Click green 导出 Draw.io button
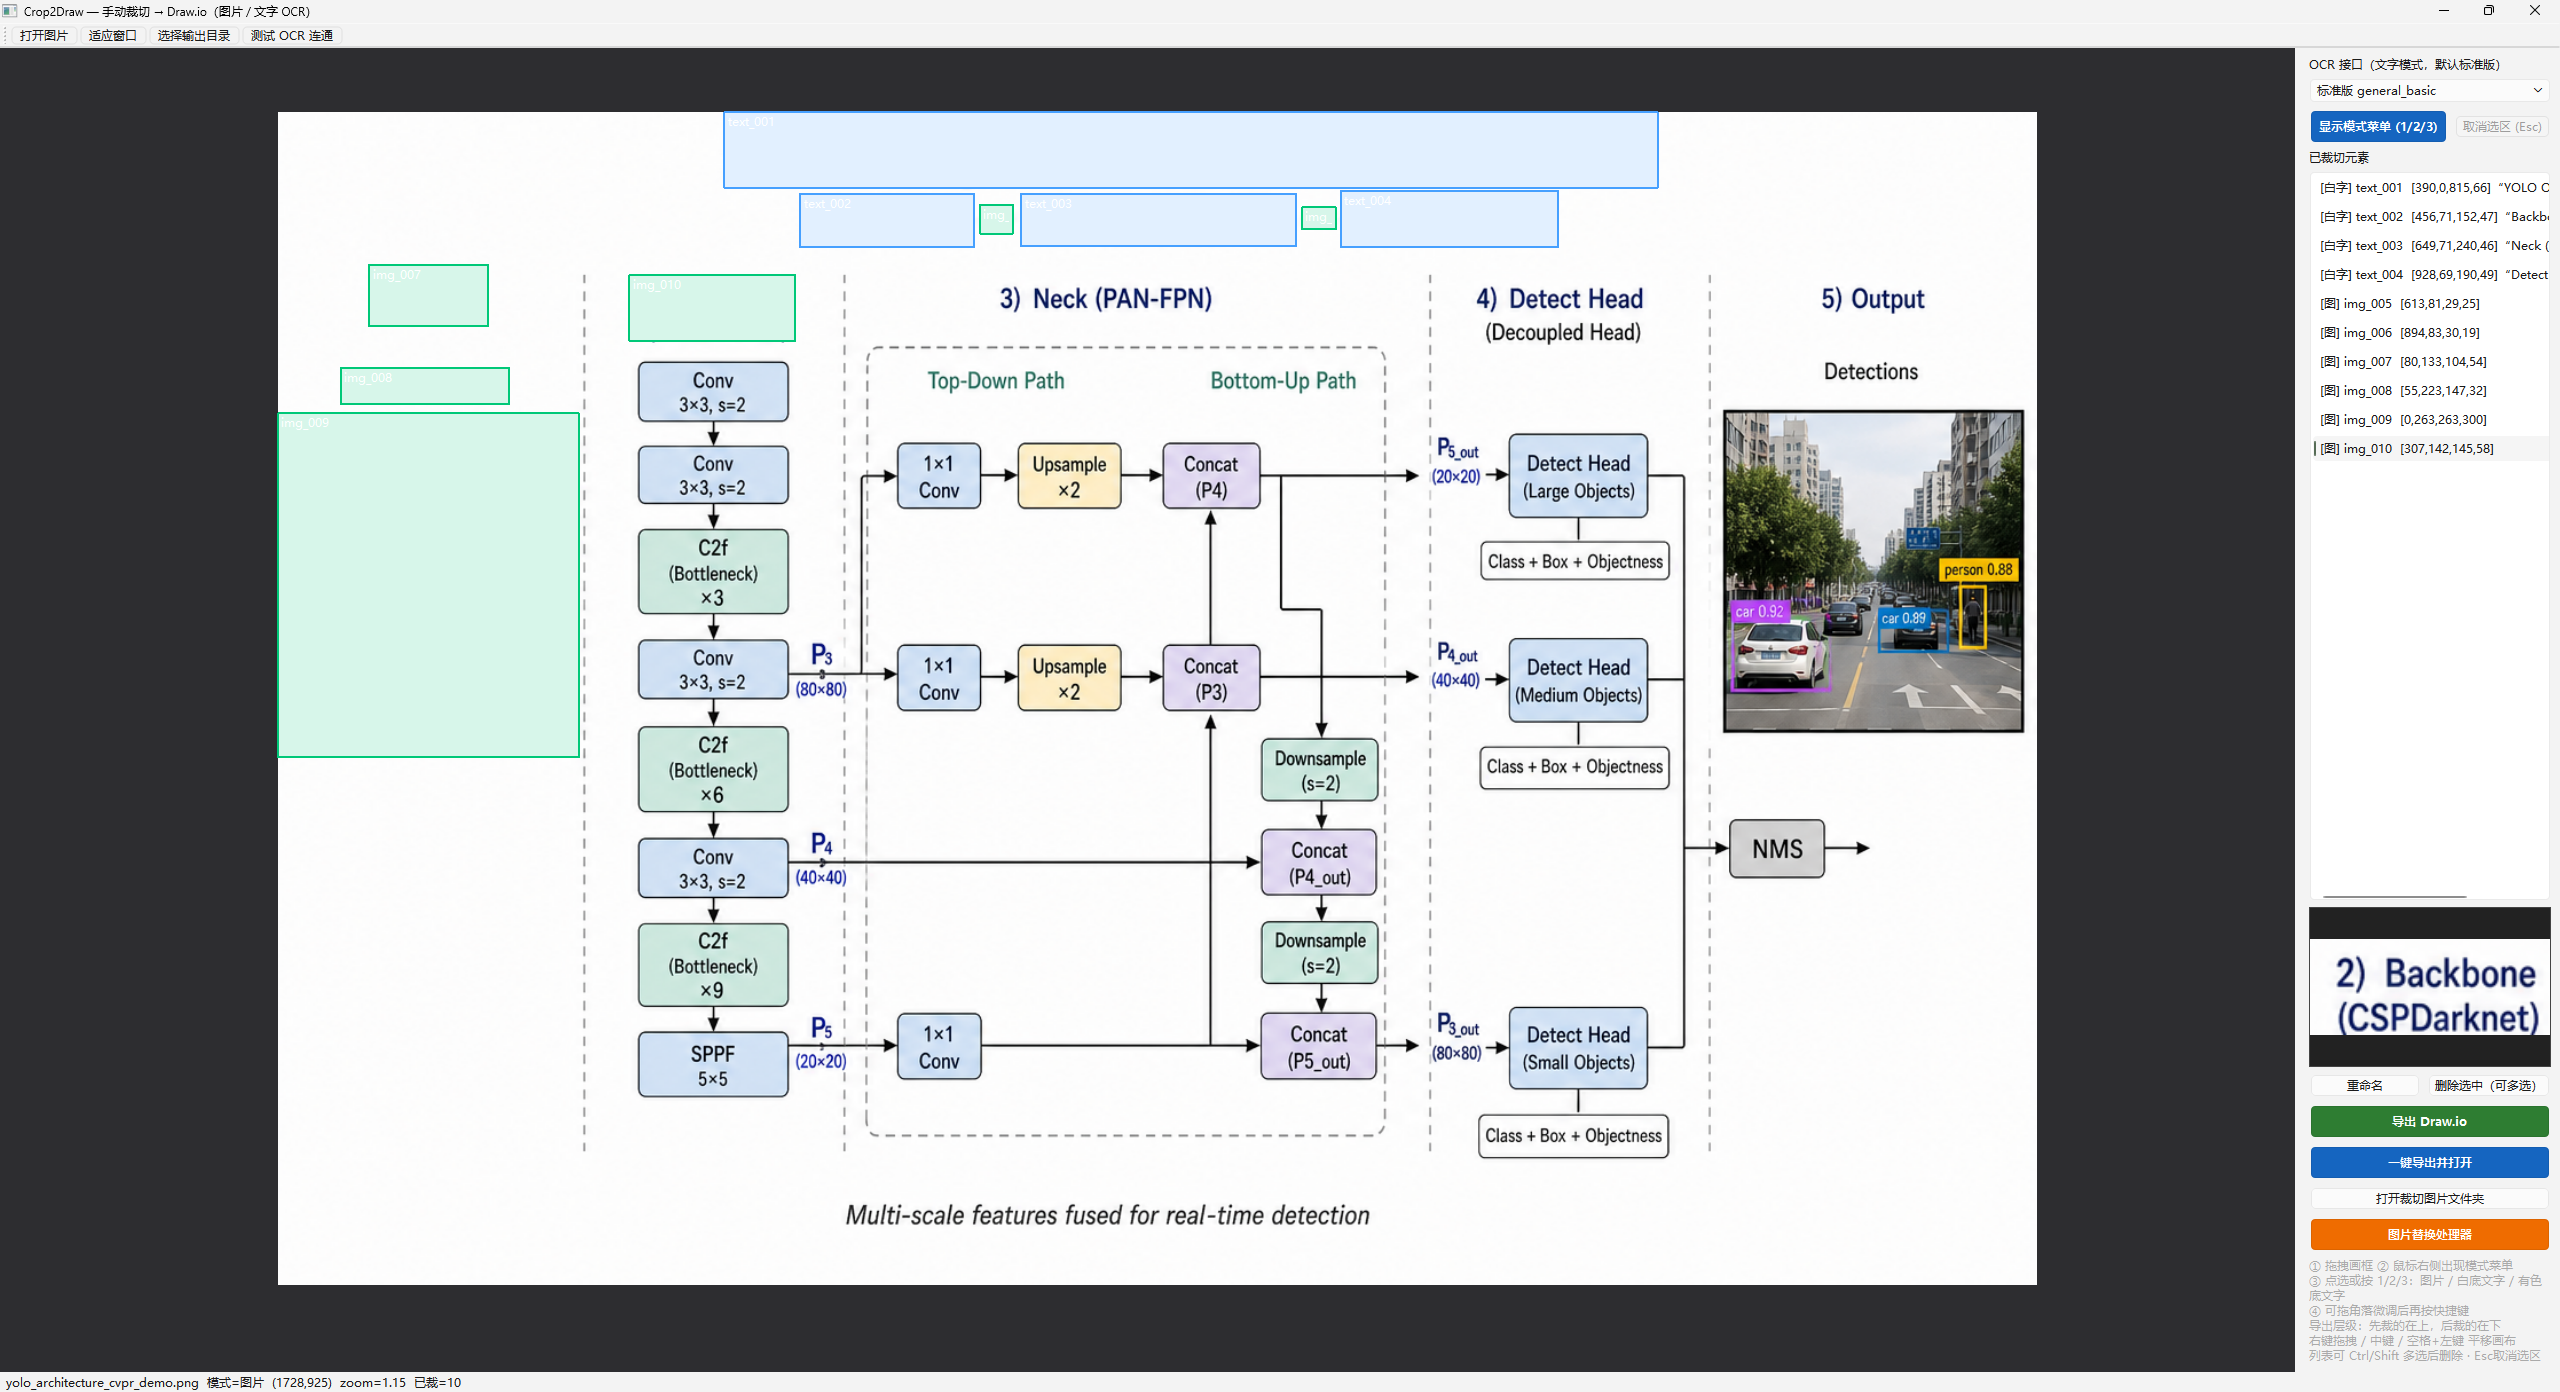Image resolution: width=2560 pixels, height=1392 pixels. 2429,1122
